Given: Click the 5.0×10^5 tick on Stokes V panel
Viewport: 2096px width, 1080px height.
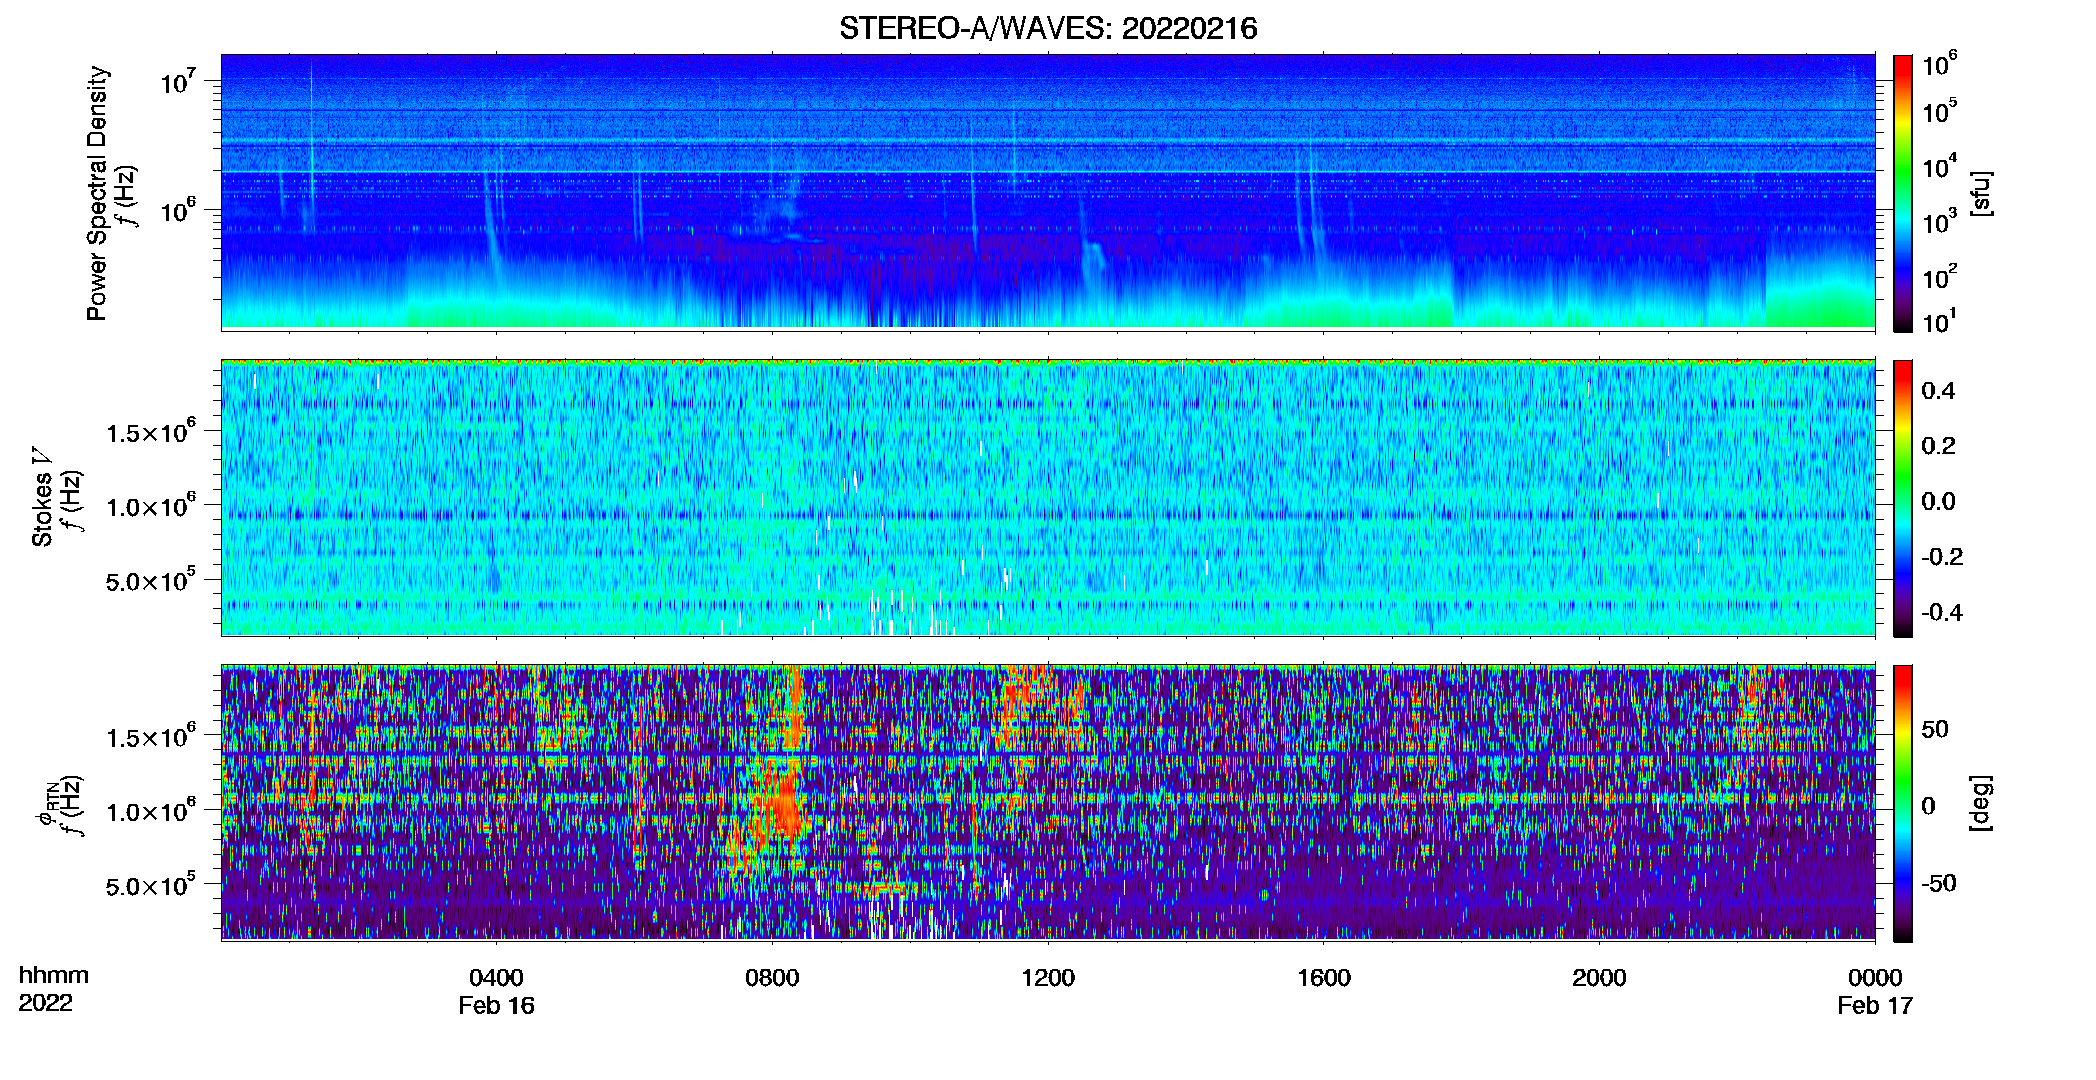Looking at the screenshot, I should [x=151, y=580].
